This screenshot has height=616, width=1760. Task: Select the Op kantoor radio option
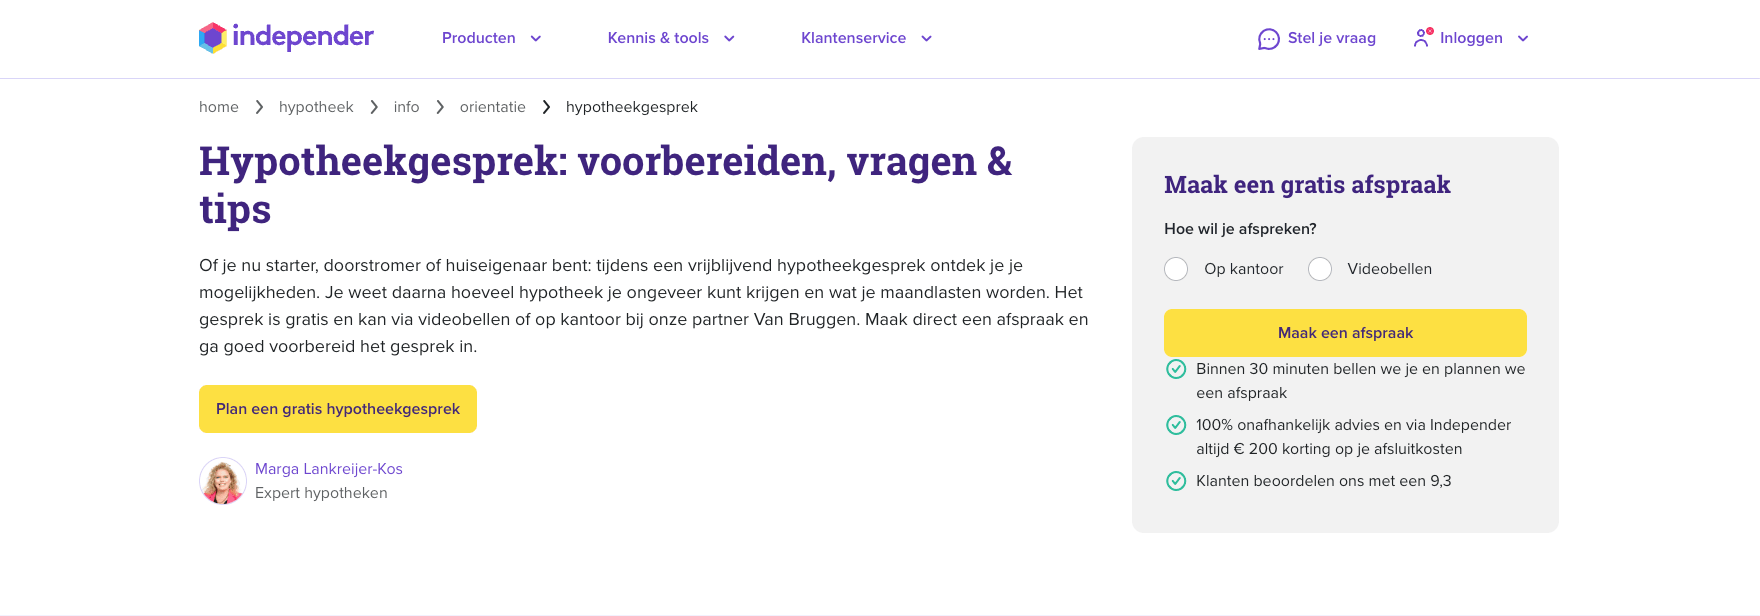pyautogui.click(x=1176, y=269)
